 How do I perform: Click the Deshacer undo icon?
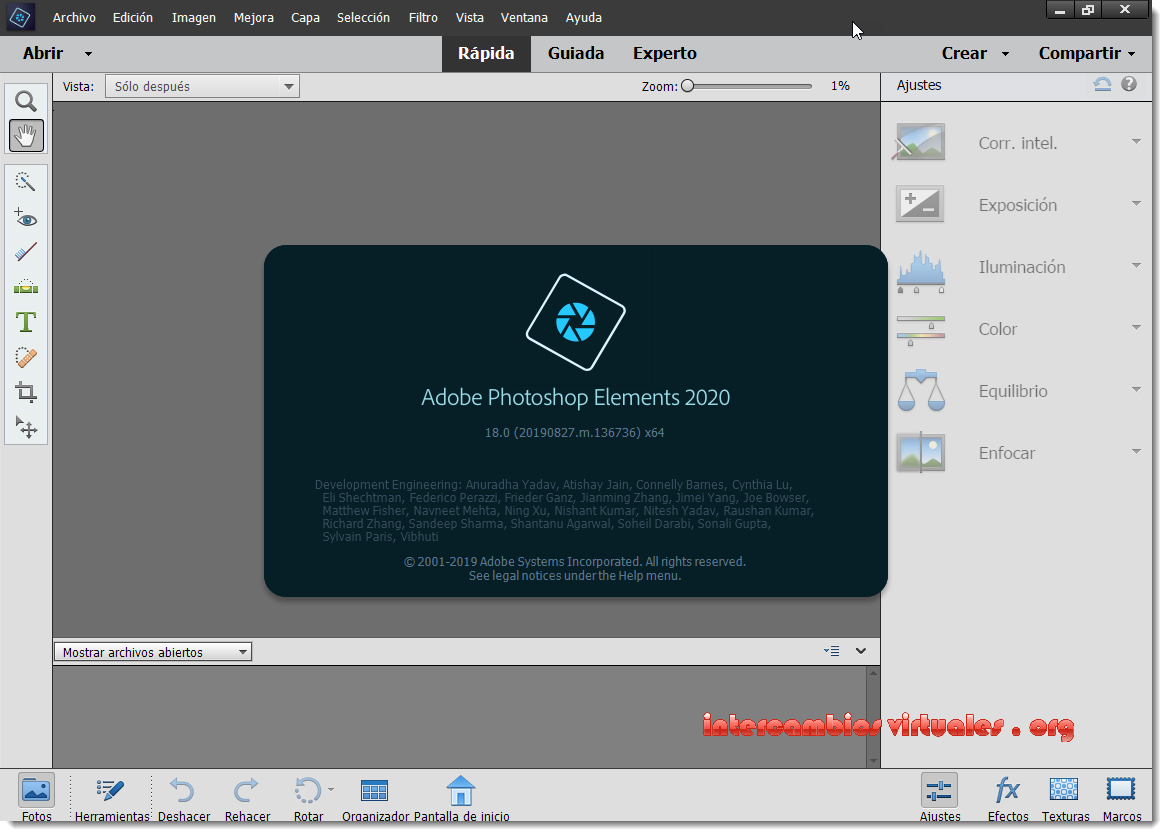[183, 791]
